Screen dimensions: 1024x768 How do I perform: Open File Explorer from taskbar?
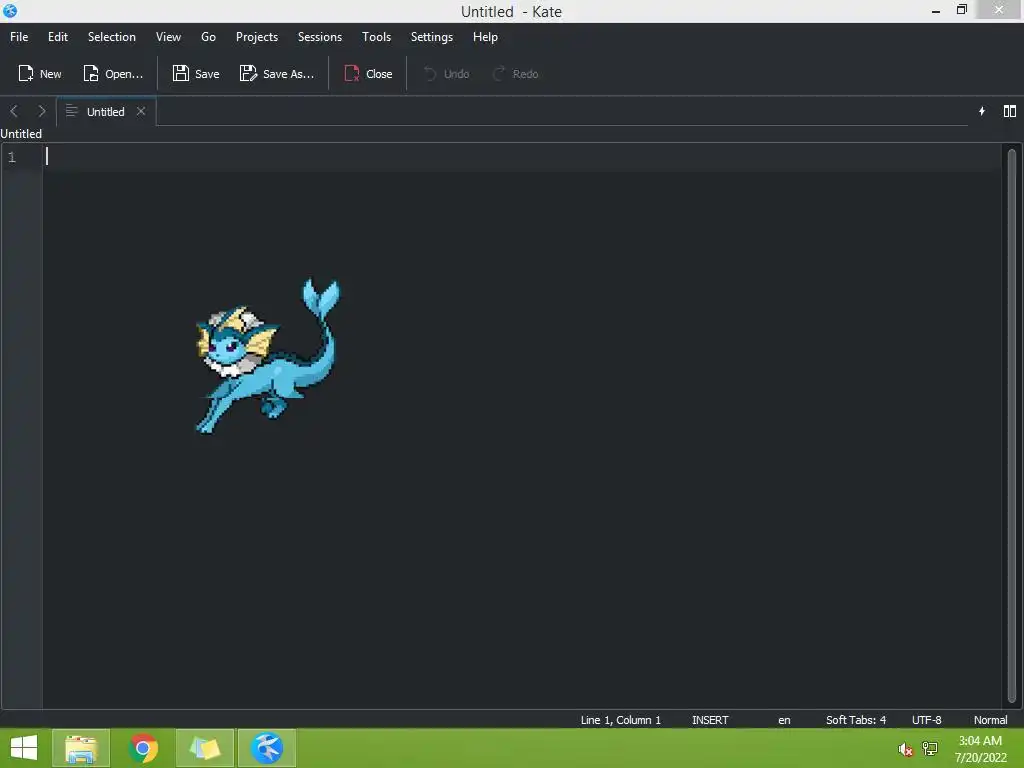coord(81,748)
